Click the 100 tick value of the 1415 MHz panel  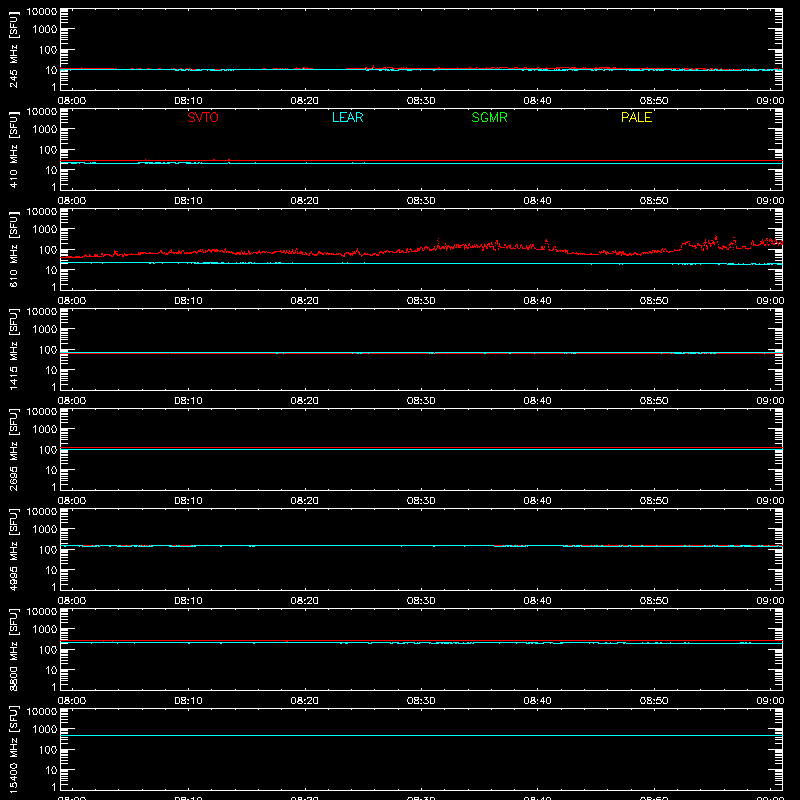48,350
